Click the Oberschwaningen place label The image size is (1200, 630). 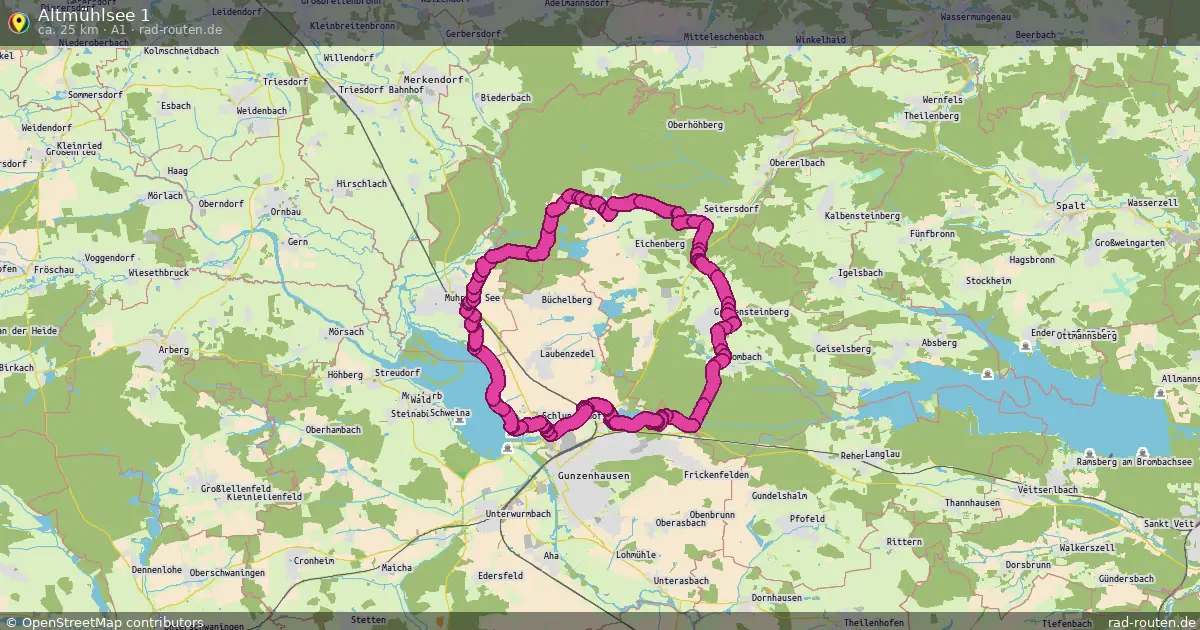[x=226, y=572]
